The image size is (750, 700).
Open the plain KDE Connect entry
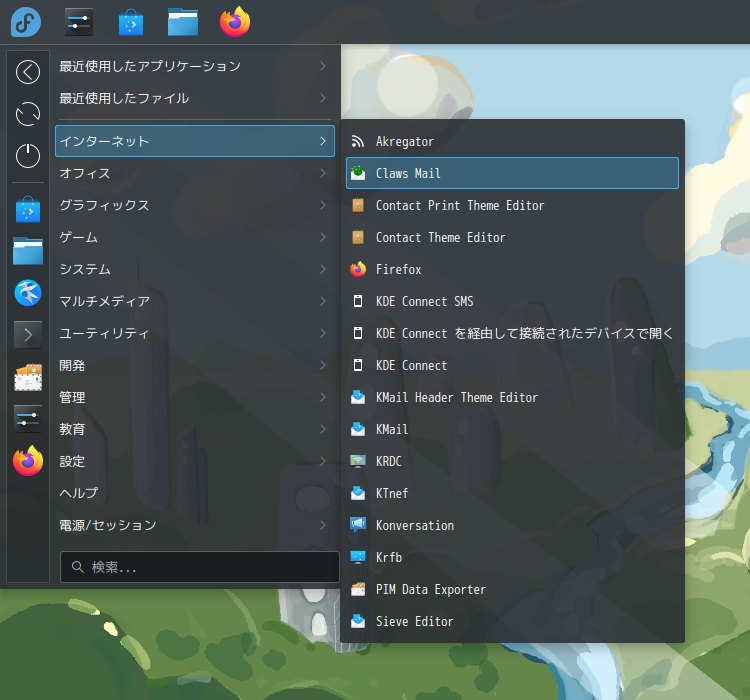point(512,366)
